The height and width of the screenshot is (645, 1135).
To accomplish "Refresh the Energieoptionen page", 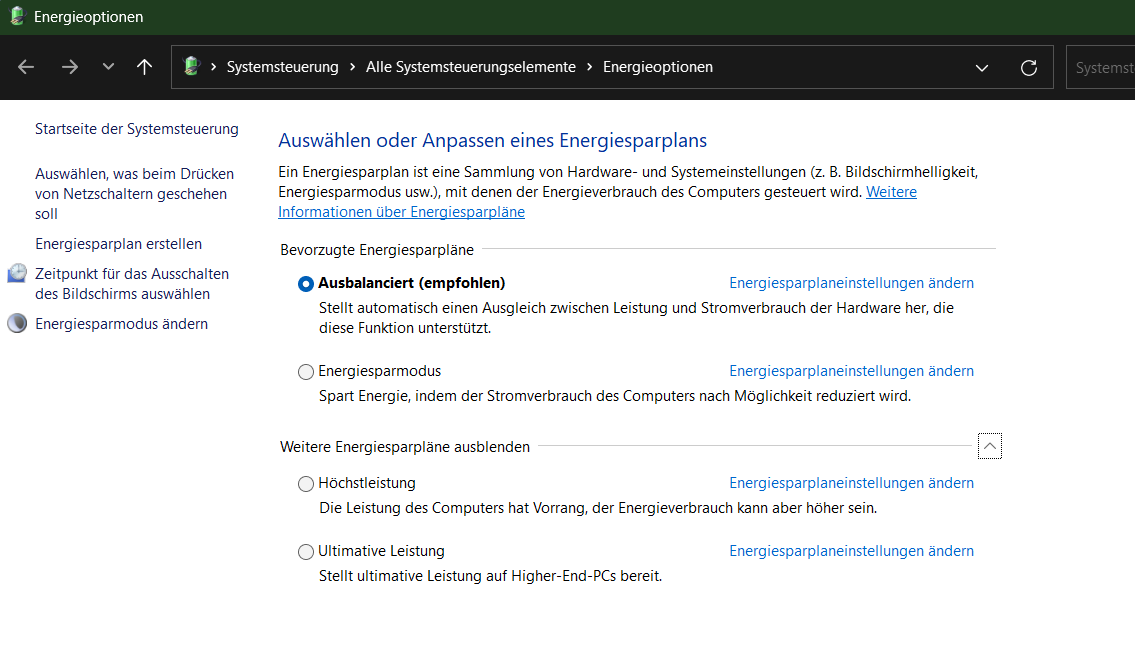I will click(x=1029, y=67).
